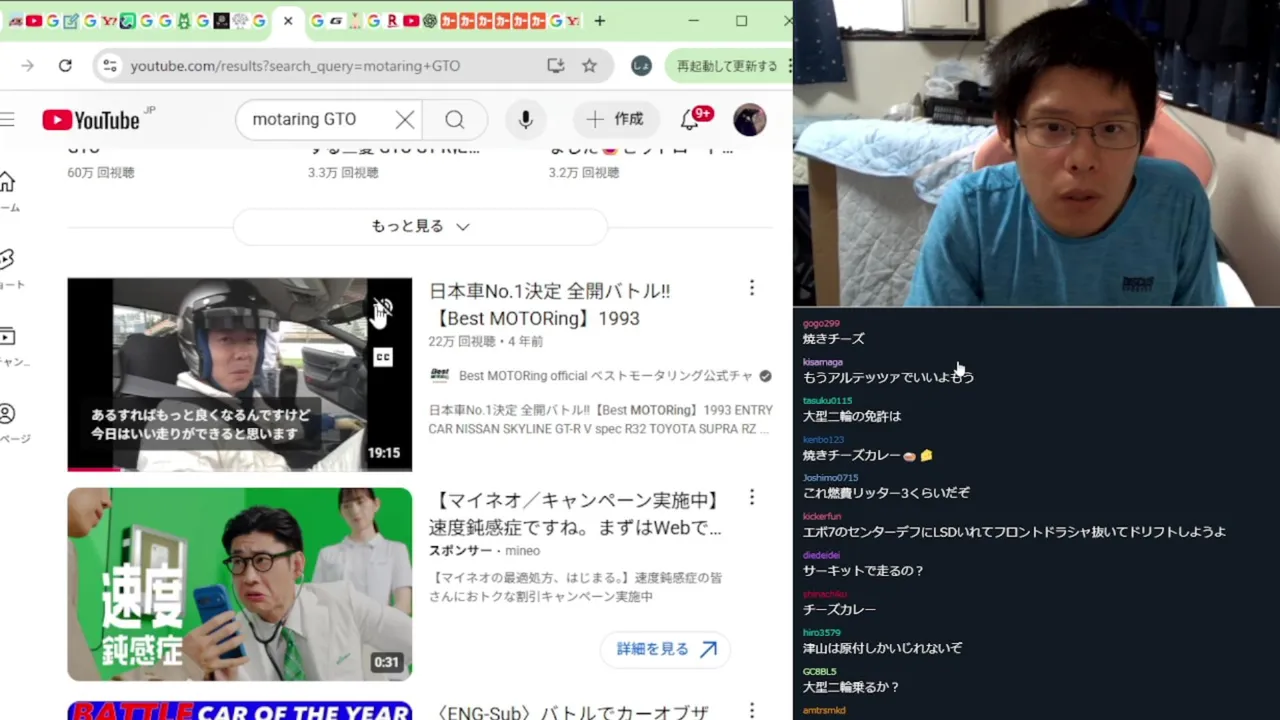
Task: Open the YouTube account avatar menu
Action: [x=750, y=120]
